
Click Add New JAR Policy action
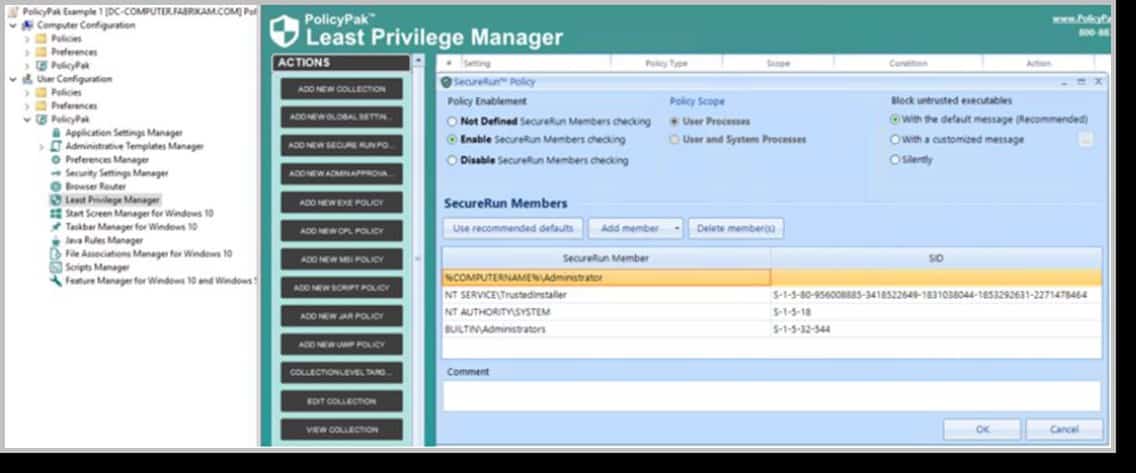tap(341, 317)
